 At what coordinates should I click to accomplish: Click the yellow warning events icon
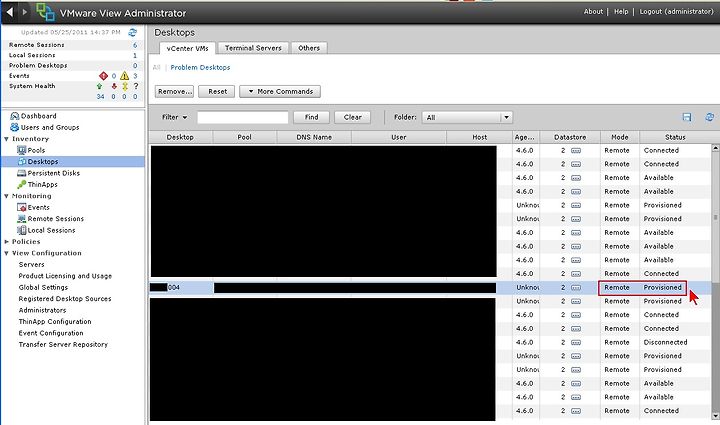(x=124, y=76)
